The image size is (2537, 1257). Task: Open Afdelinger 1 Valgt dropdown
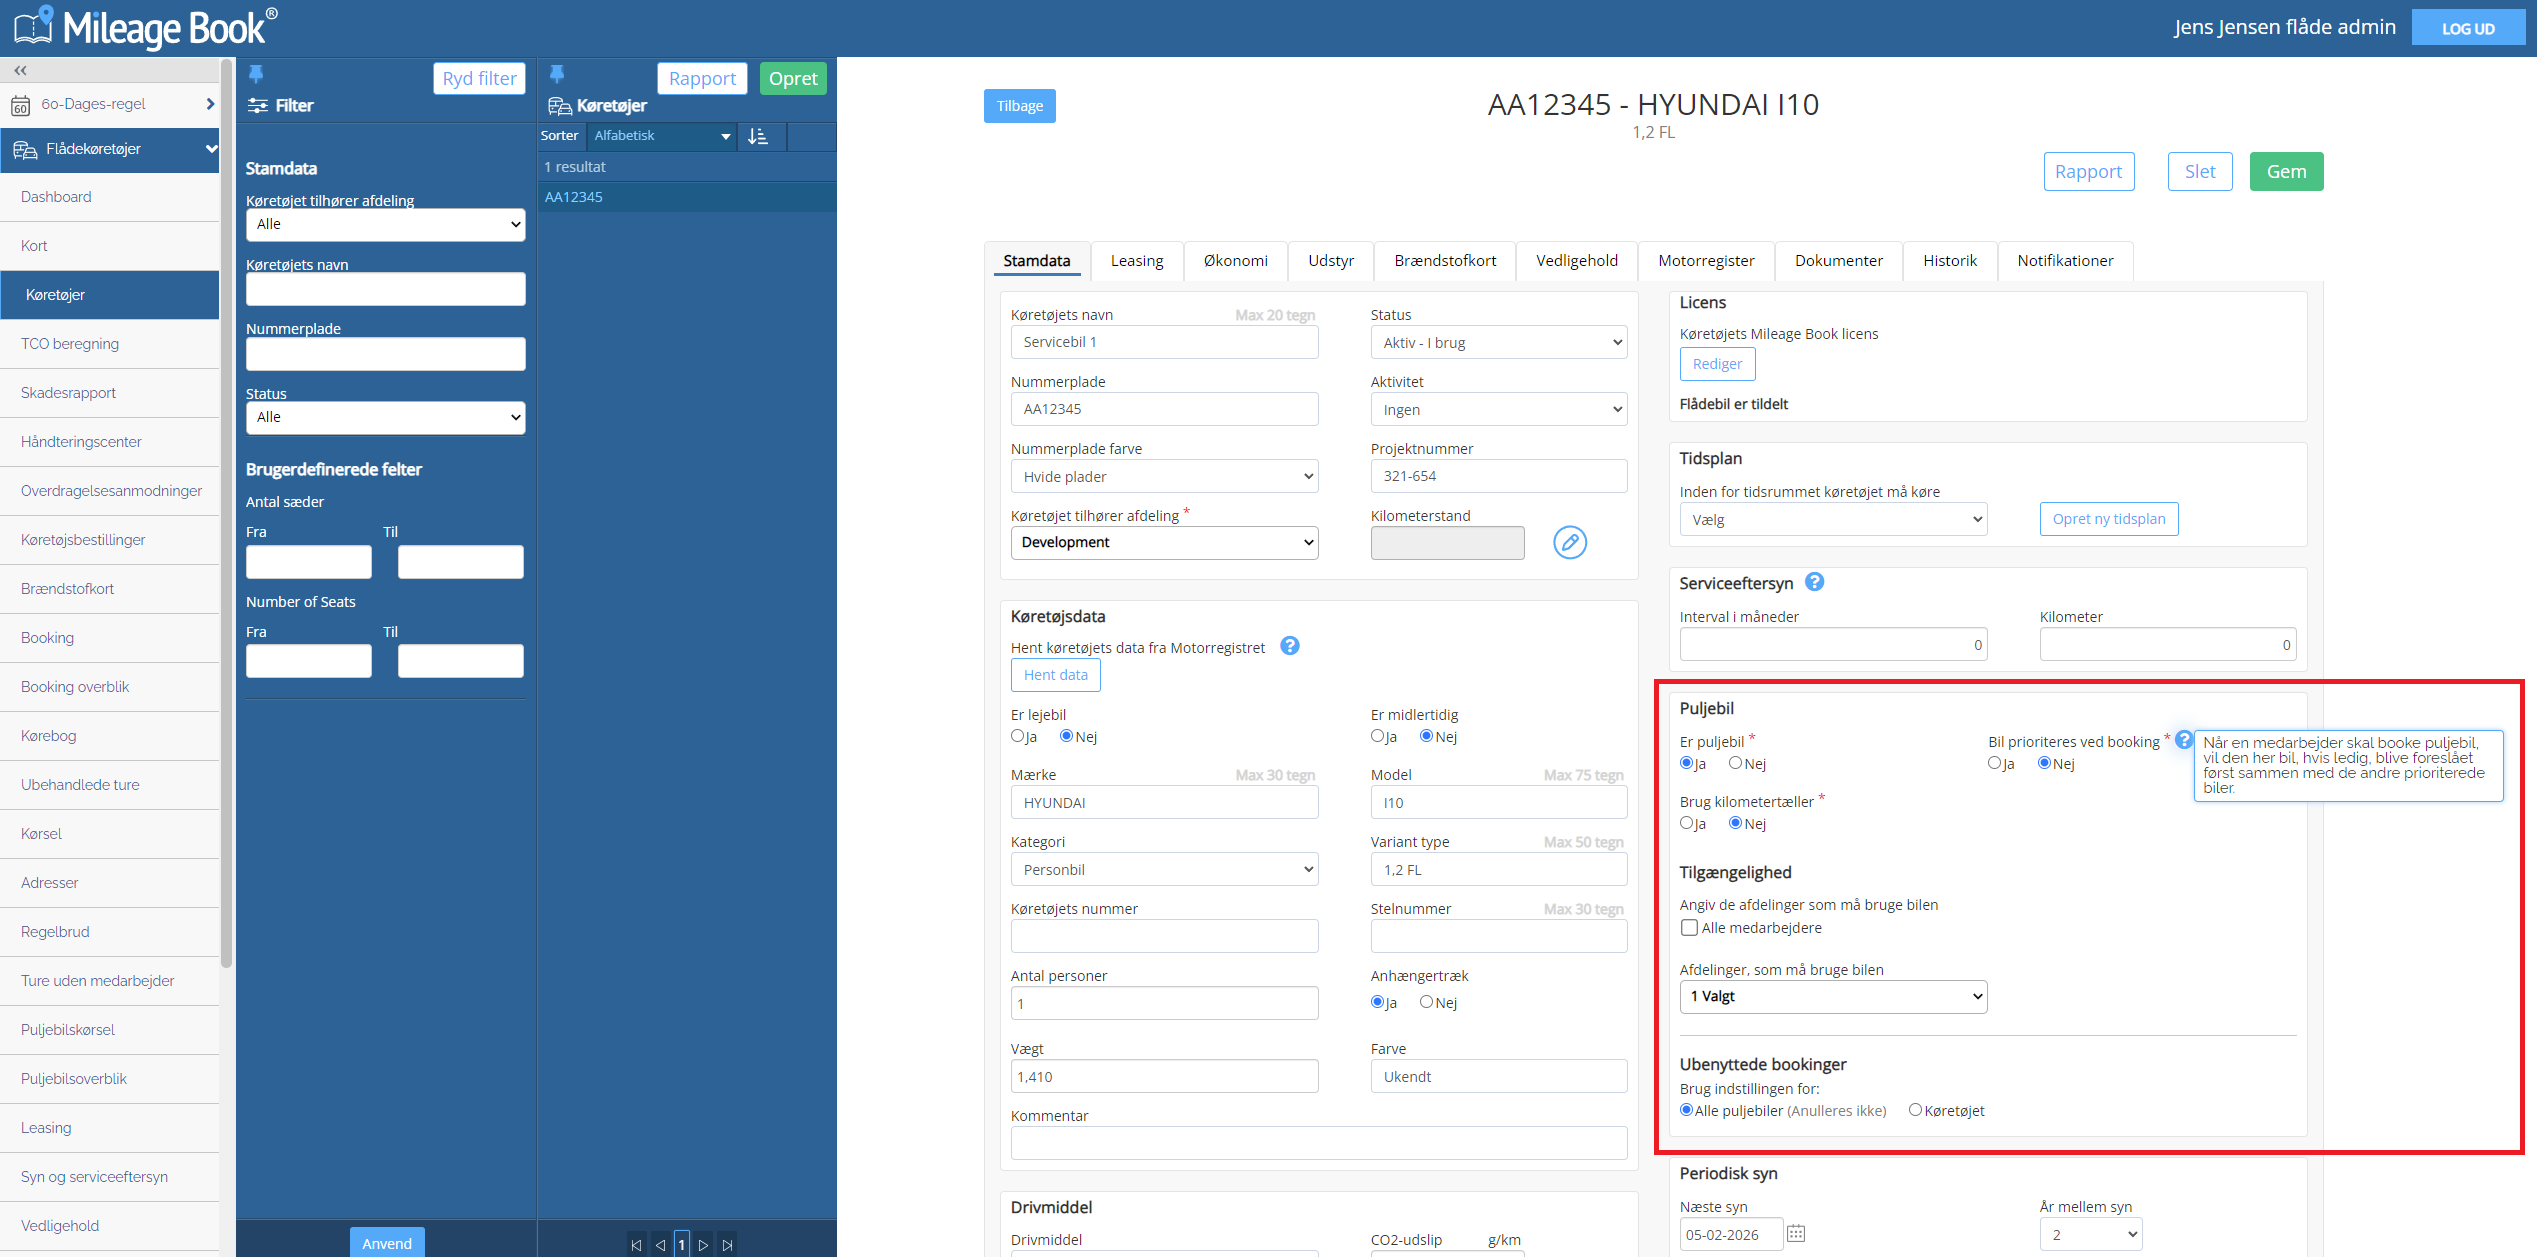pyautogui.click(x=1834, y=996)
